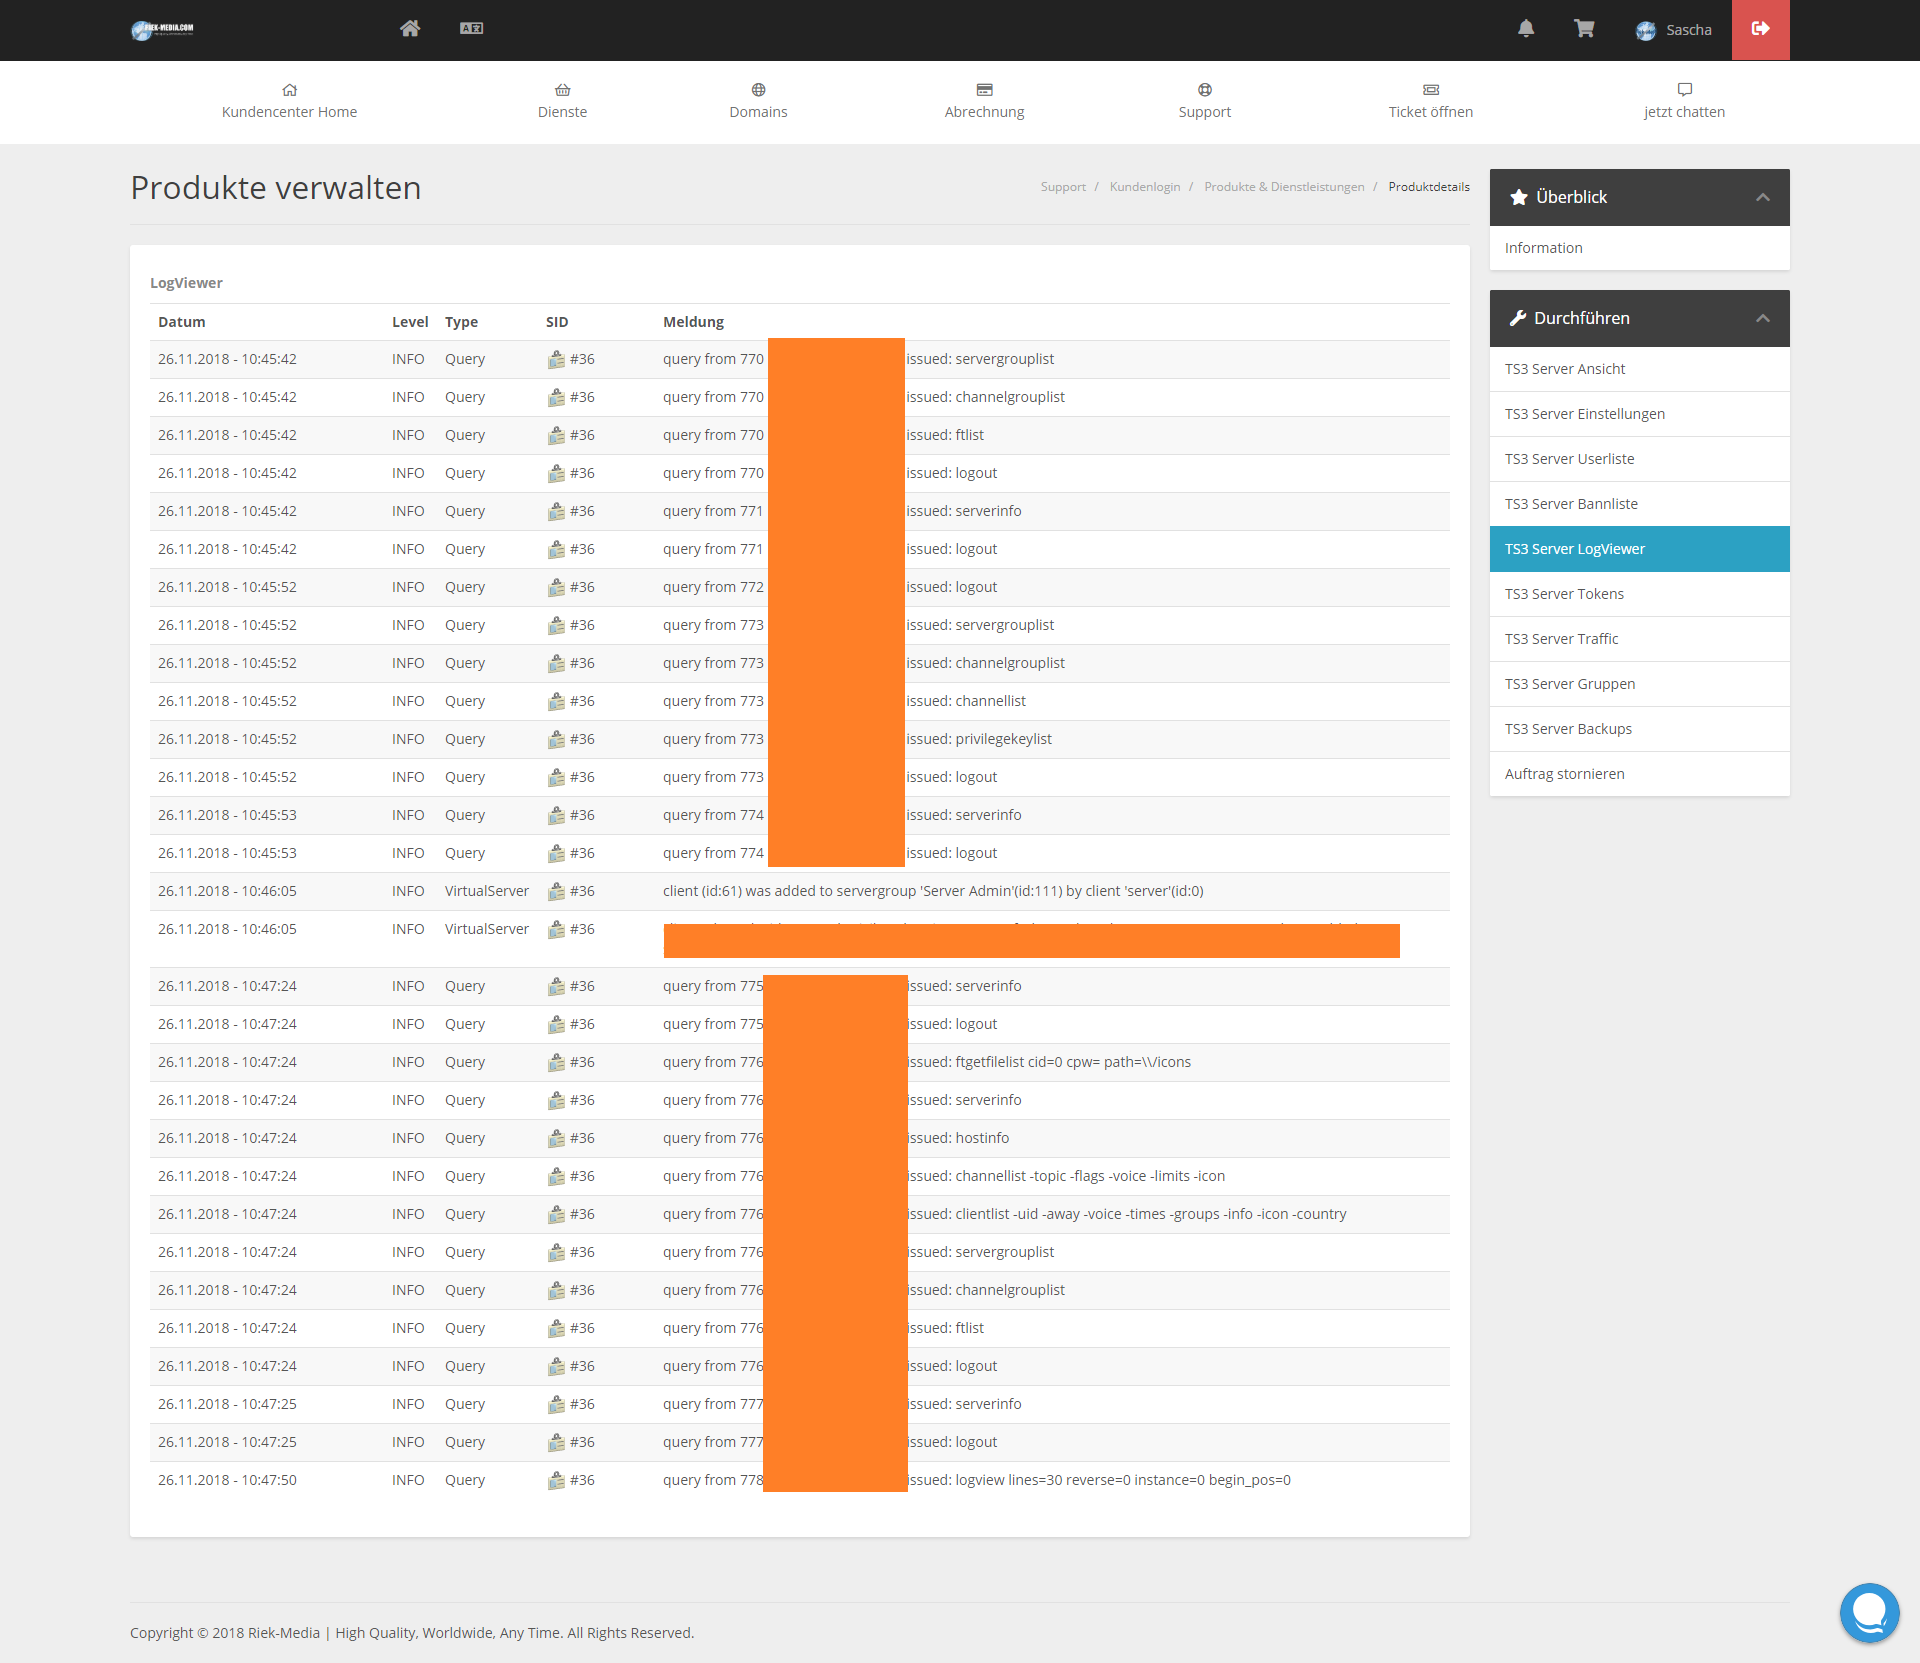The width and height of the screenshot is (1920, 1663).
Task: Collapse the Durchführen panel
Action: click(x=1763, y=319)
